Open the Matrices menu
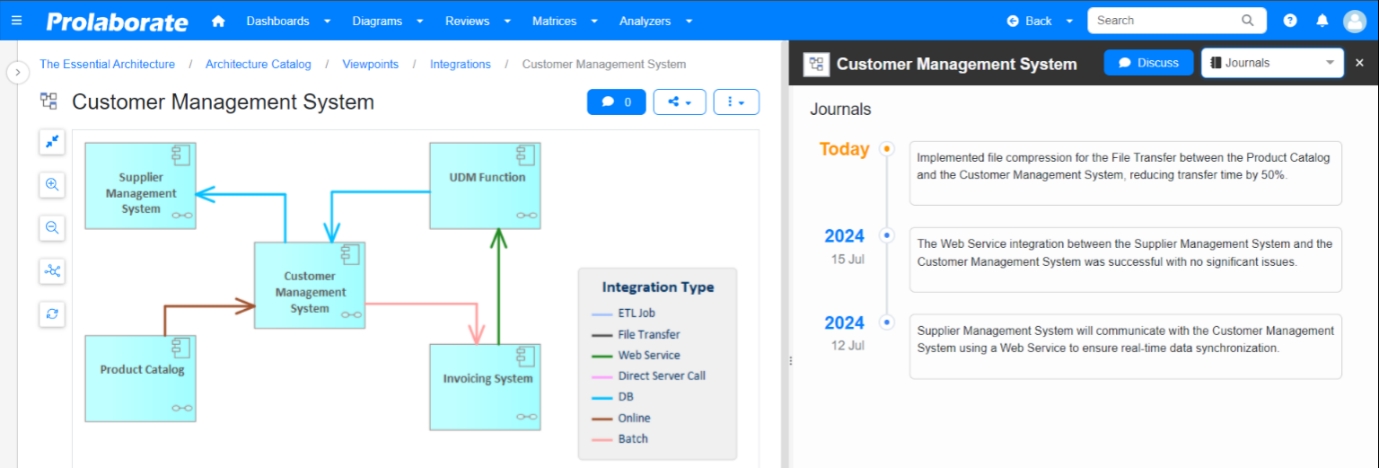Image resolution: width=1379 pixels, height=468 pixels. 563,21
